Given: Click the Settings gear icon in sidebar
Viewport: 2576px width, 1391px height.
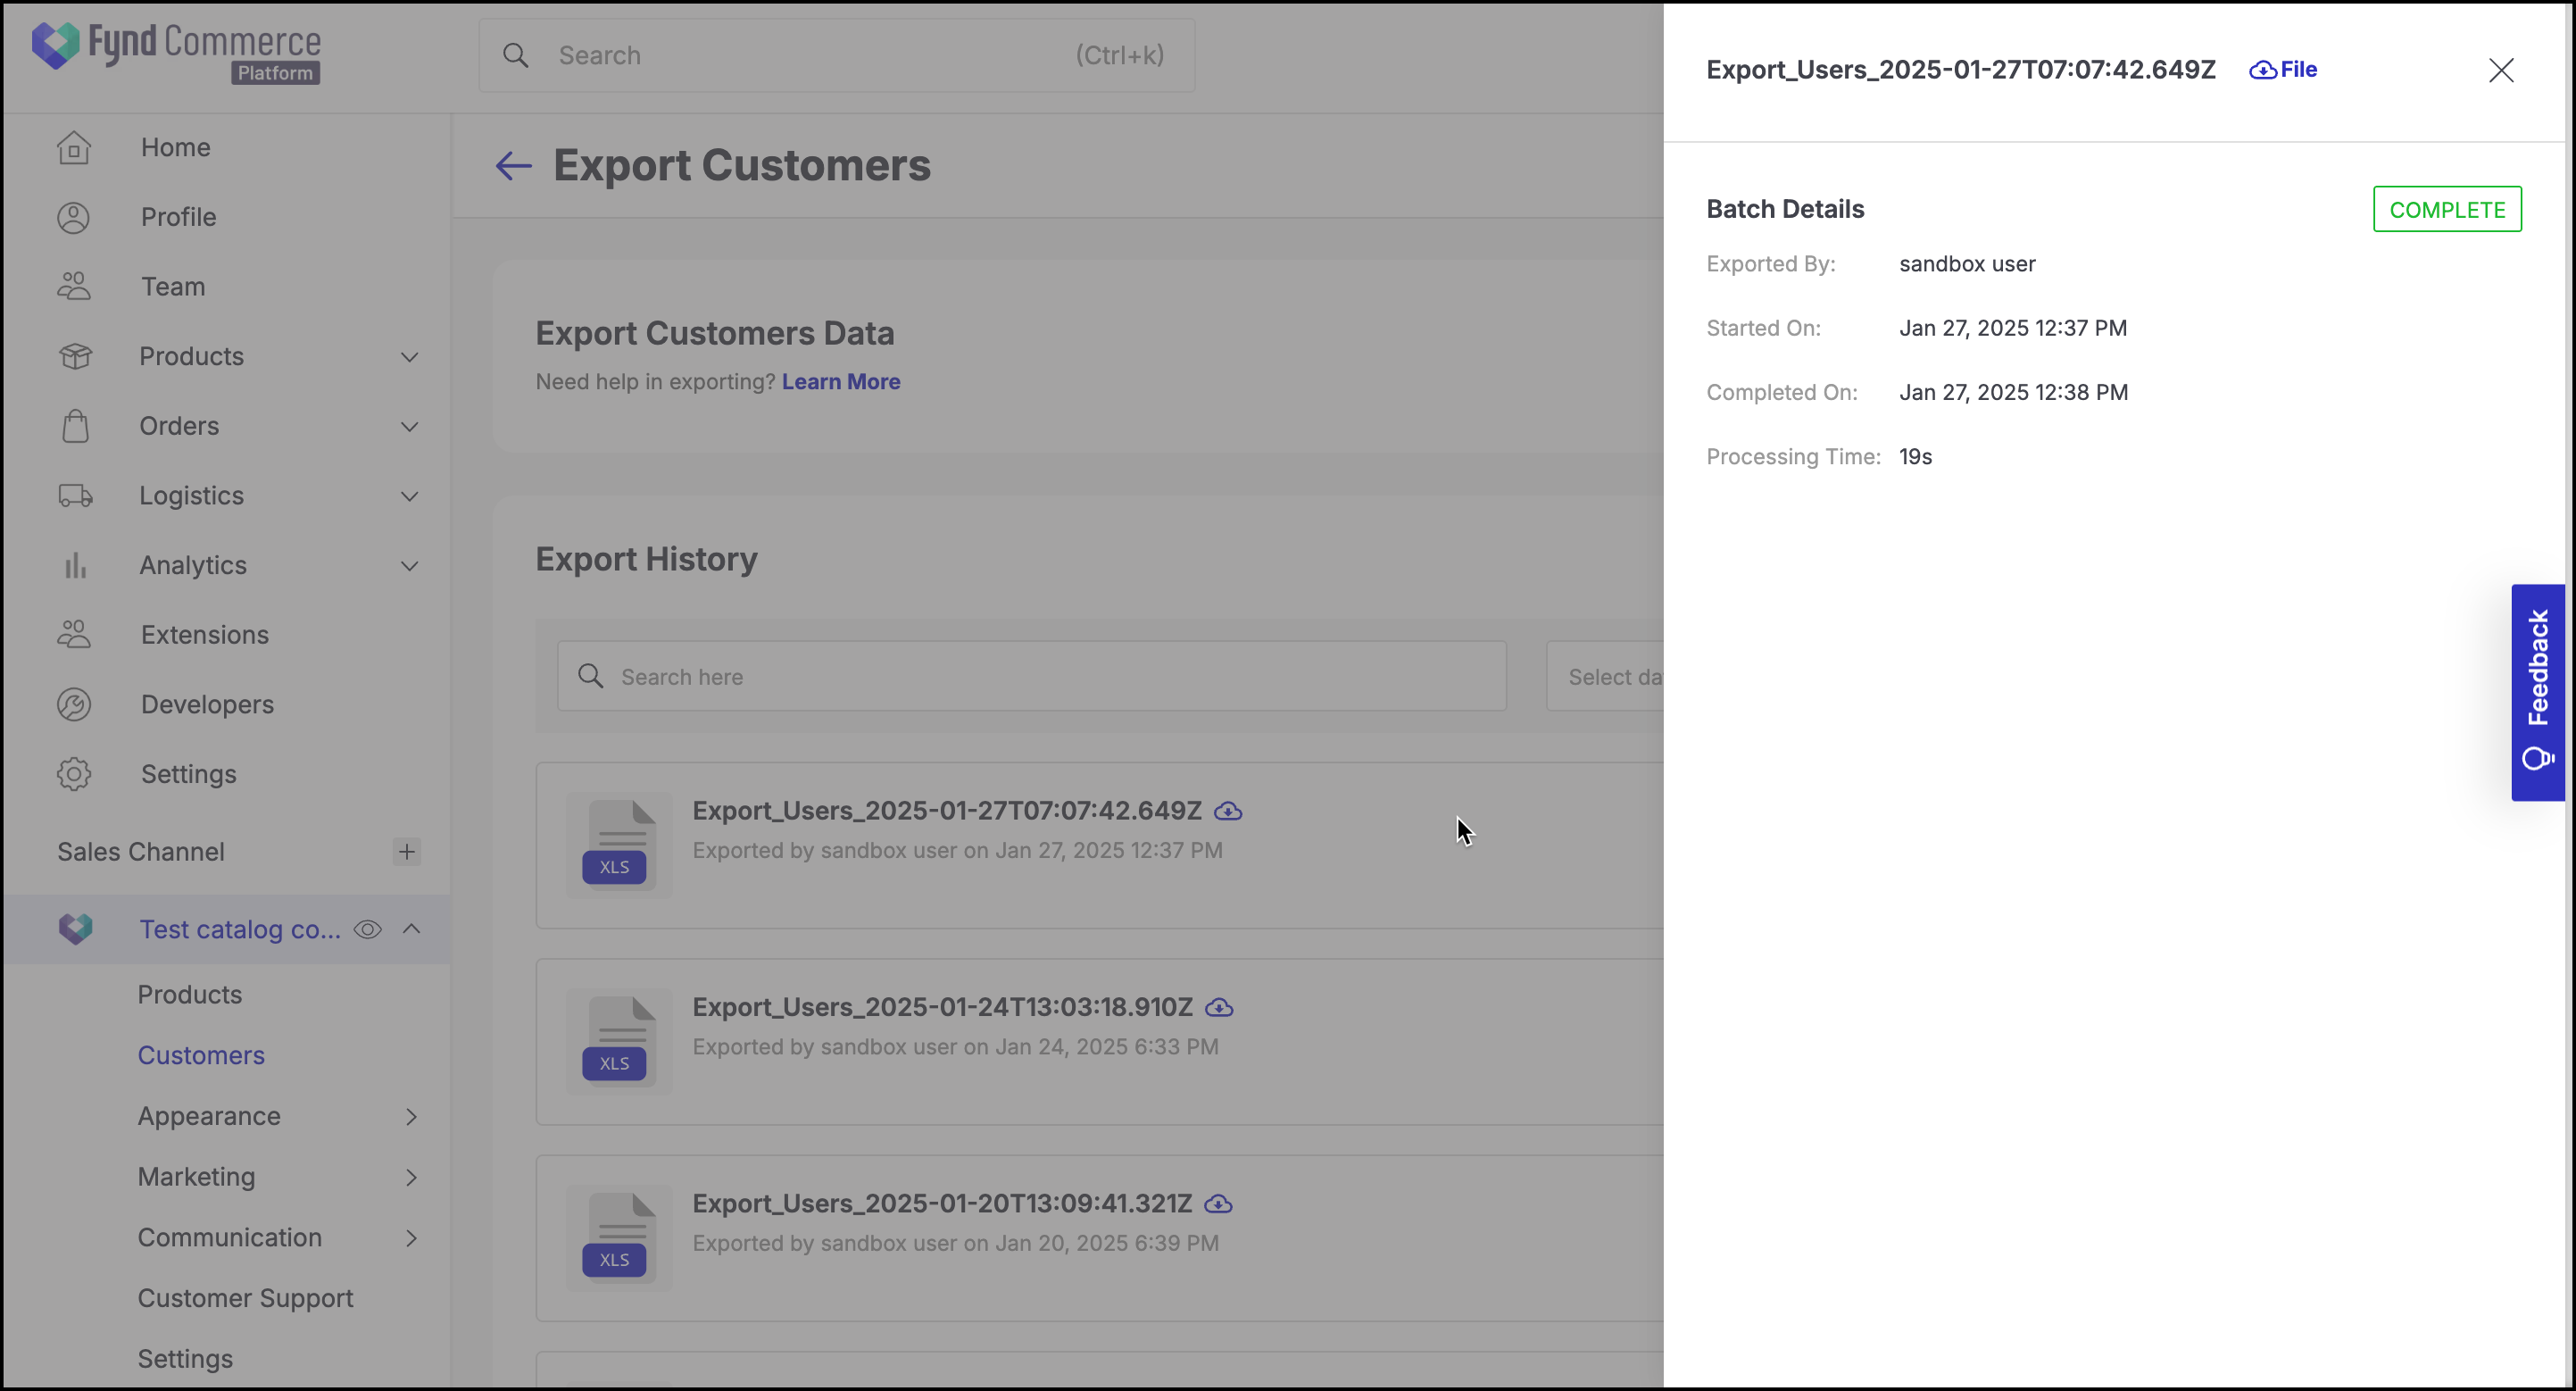Looking at the screenshot, I should click(x=74, y=775).
